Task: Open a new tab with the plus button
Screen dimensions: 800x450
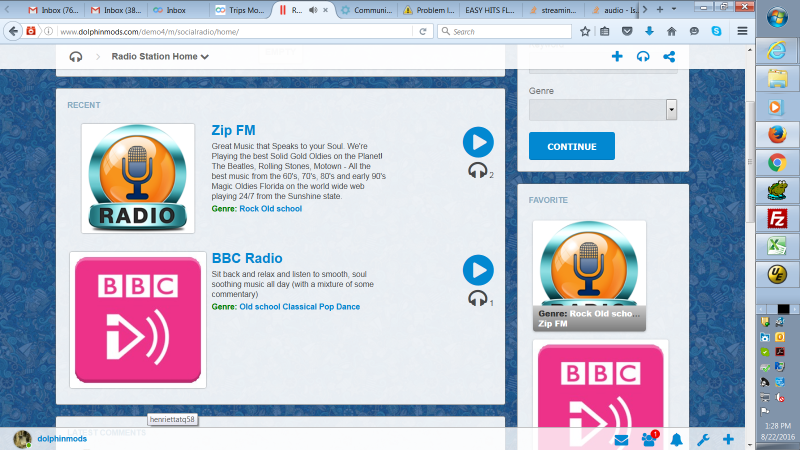Action: coord(660,9)
